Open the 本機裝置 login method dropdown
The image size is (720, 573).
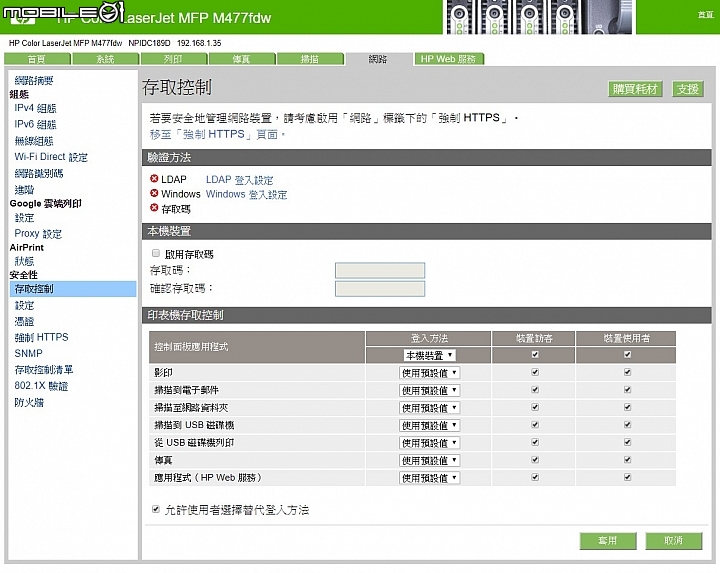click(429, 355)
